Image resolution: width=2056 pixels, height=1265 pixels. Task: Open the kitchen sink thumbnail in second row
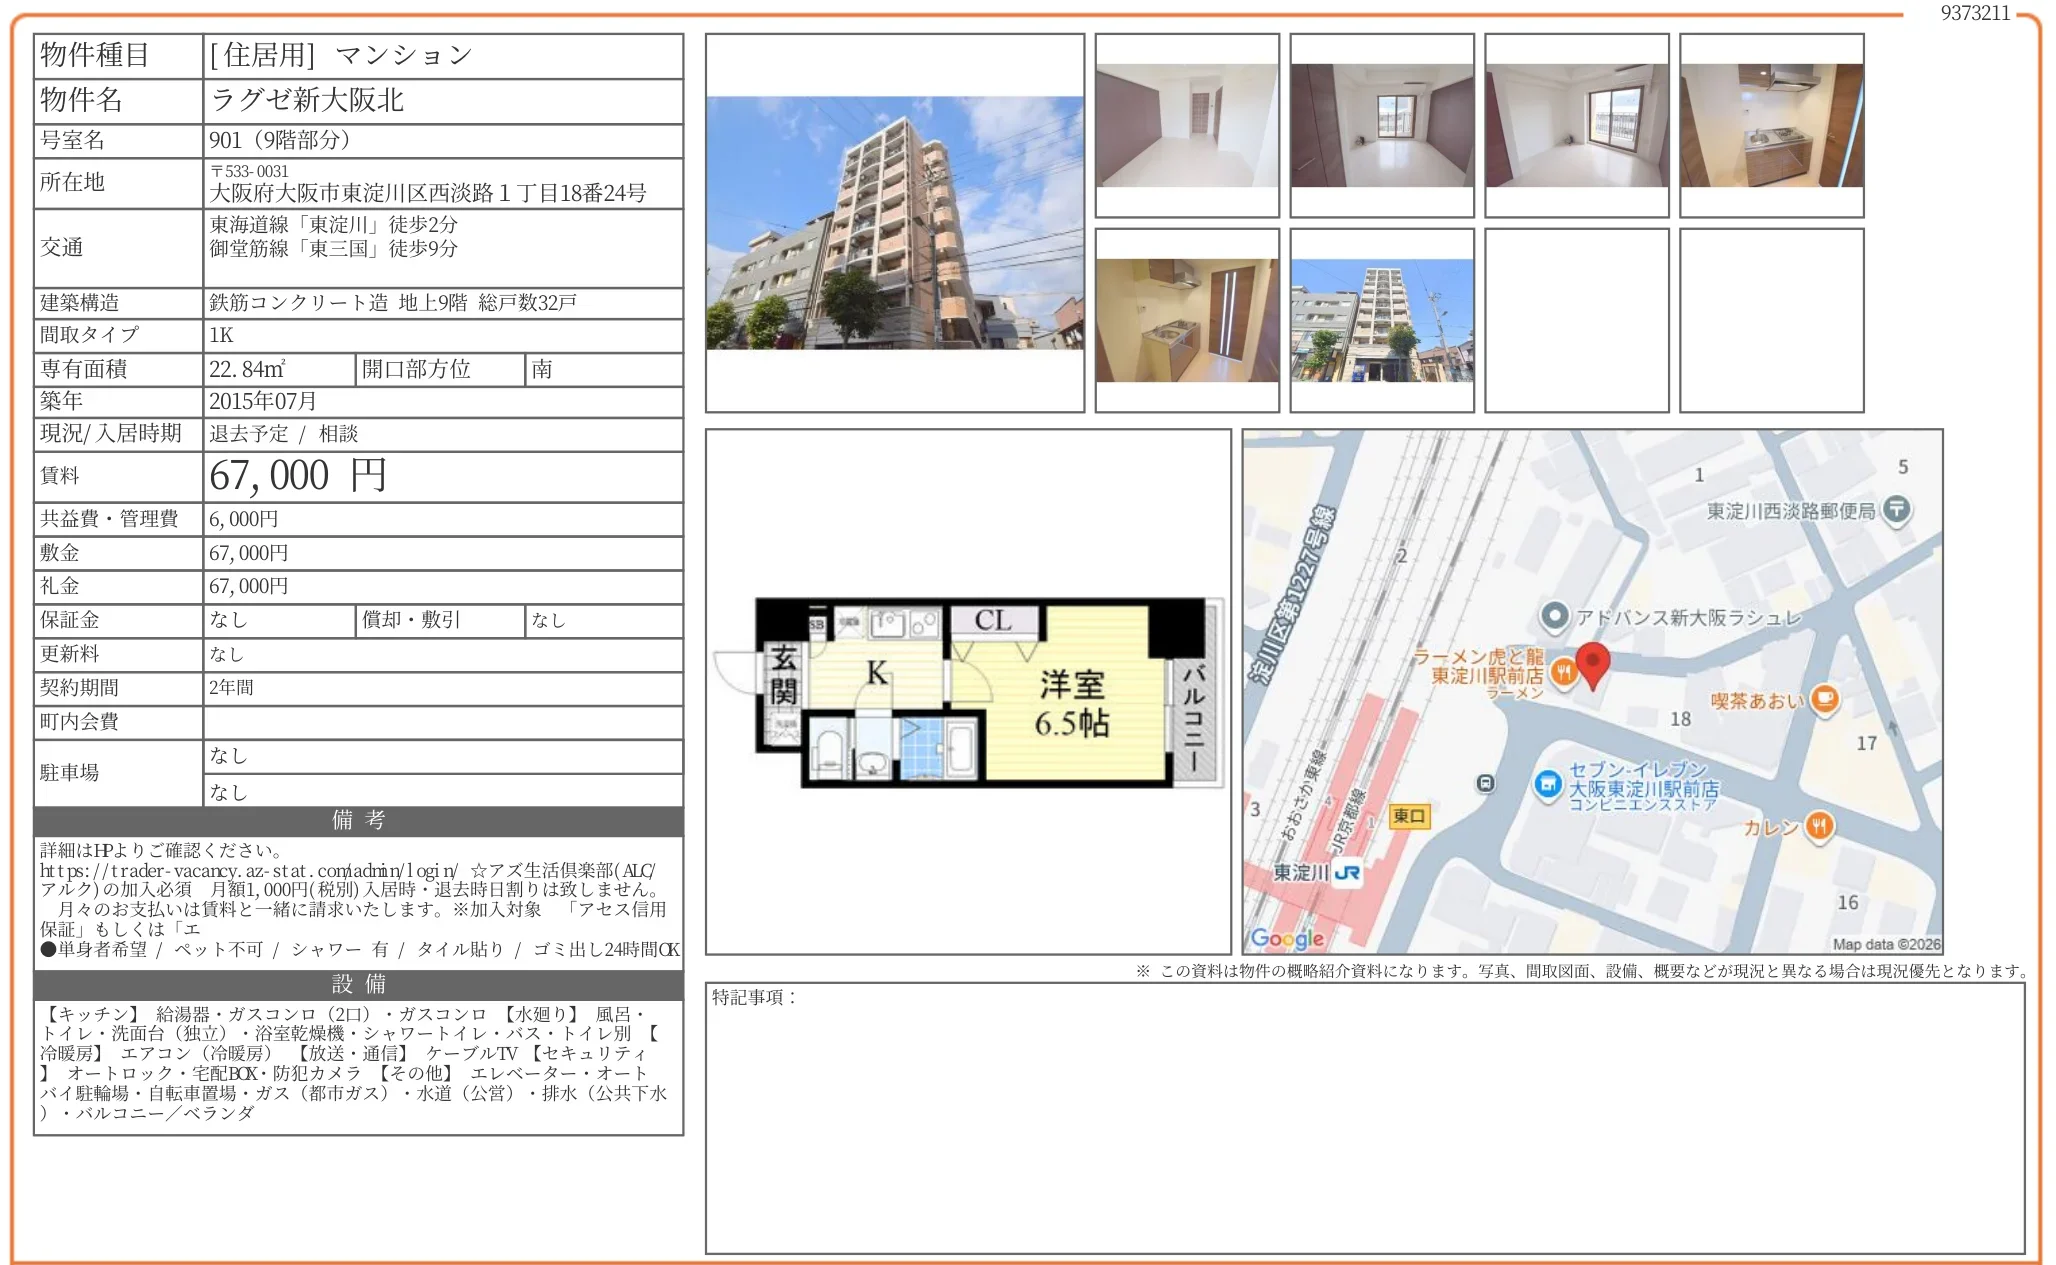coord(1186,320)
